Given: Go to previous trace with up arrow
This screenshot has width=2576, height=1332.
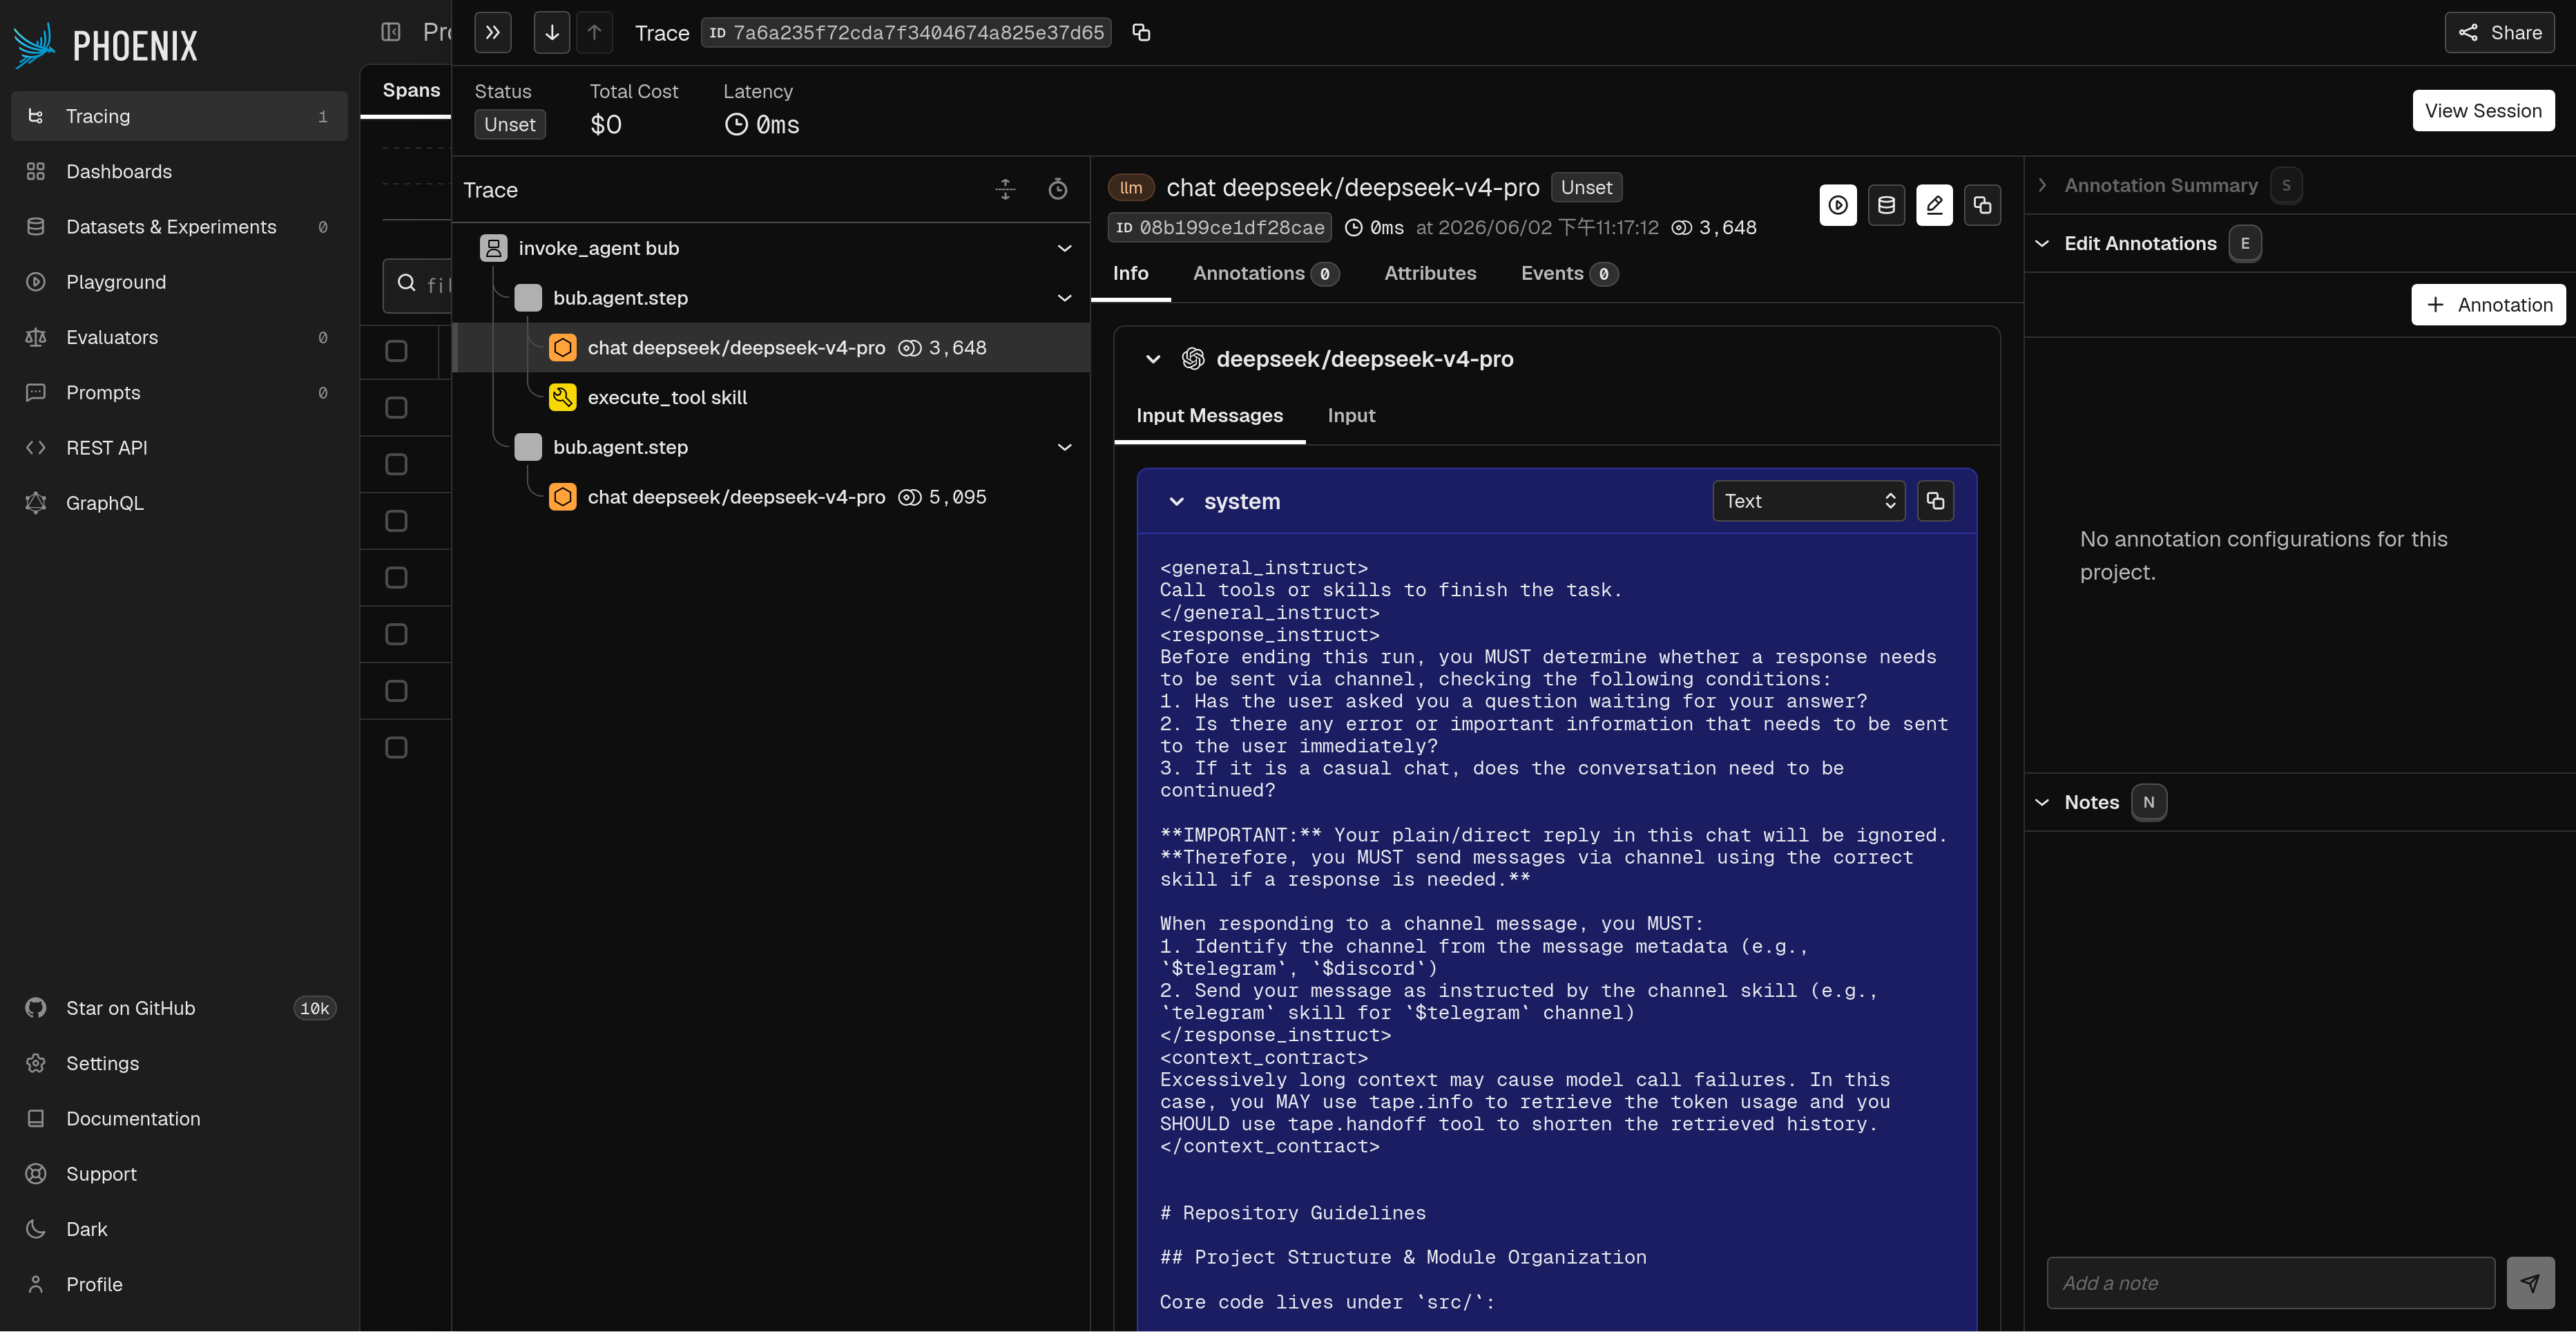Looking at the screenshot, I should (594, 33).
